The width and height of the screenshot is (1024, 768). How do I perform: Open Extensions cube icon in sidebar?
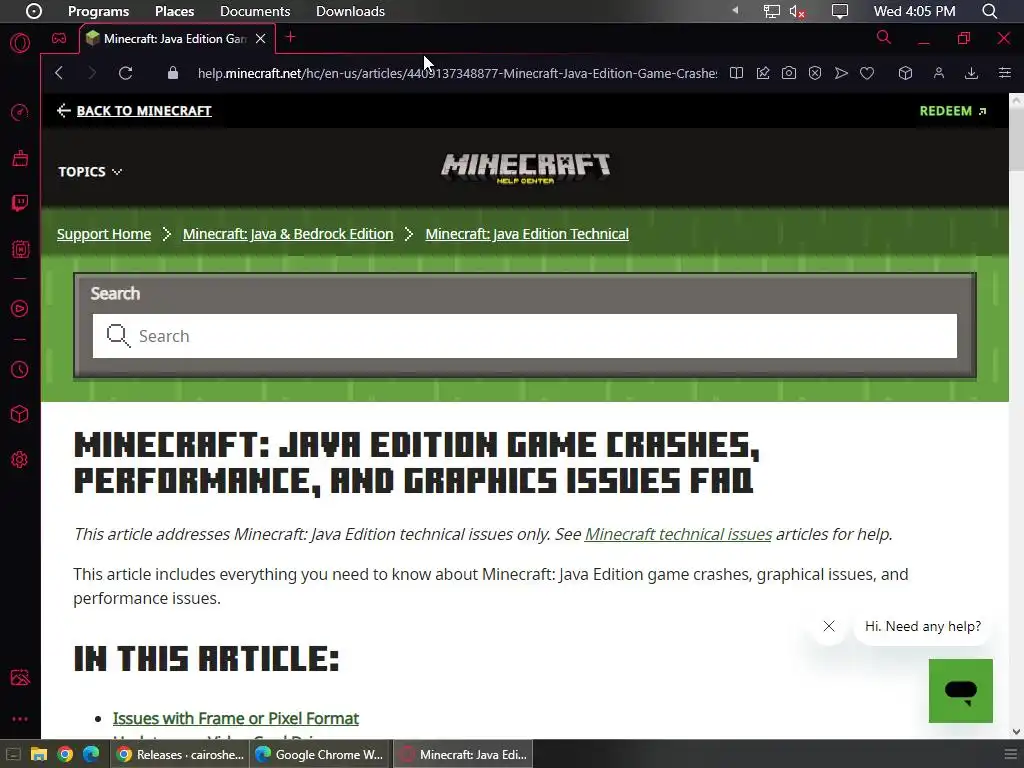(20, 414)
